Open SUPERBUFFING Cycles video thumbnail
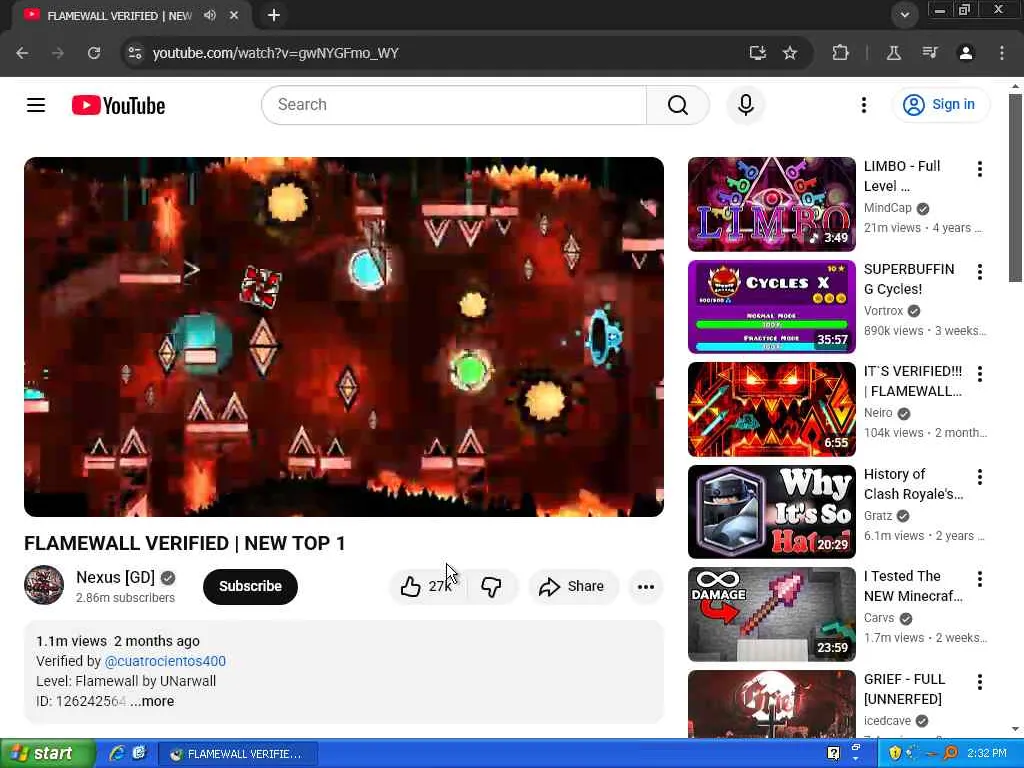 coord(771,306)
